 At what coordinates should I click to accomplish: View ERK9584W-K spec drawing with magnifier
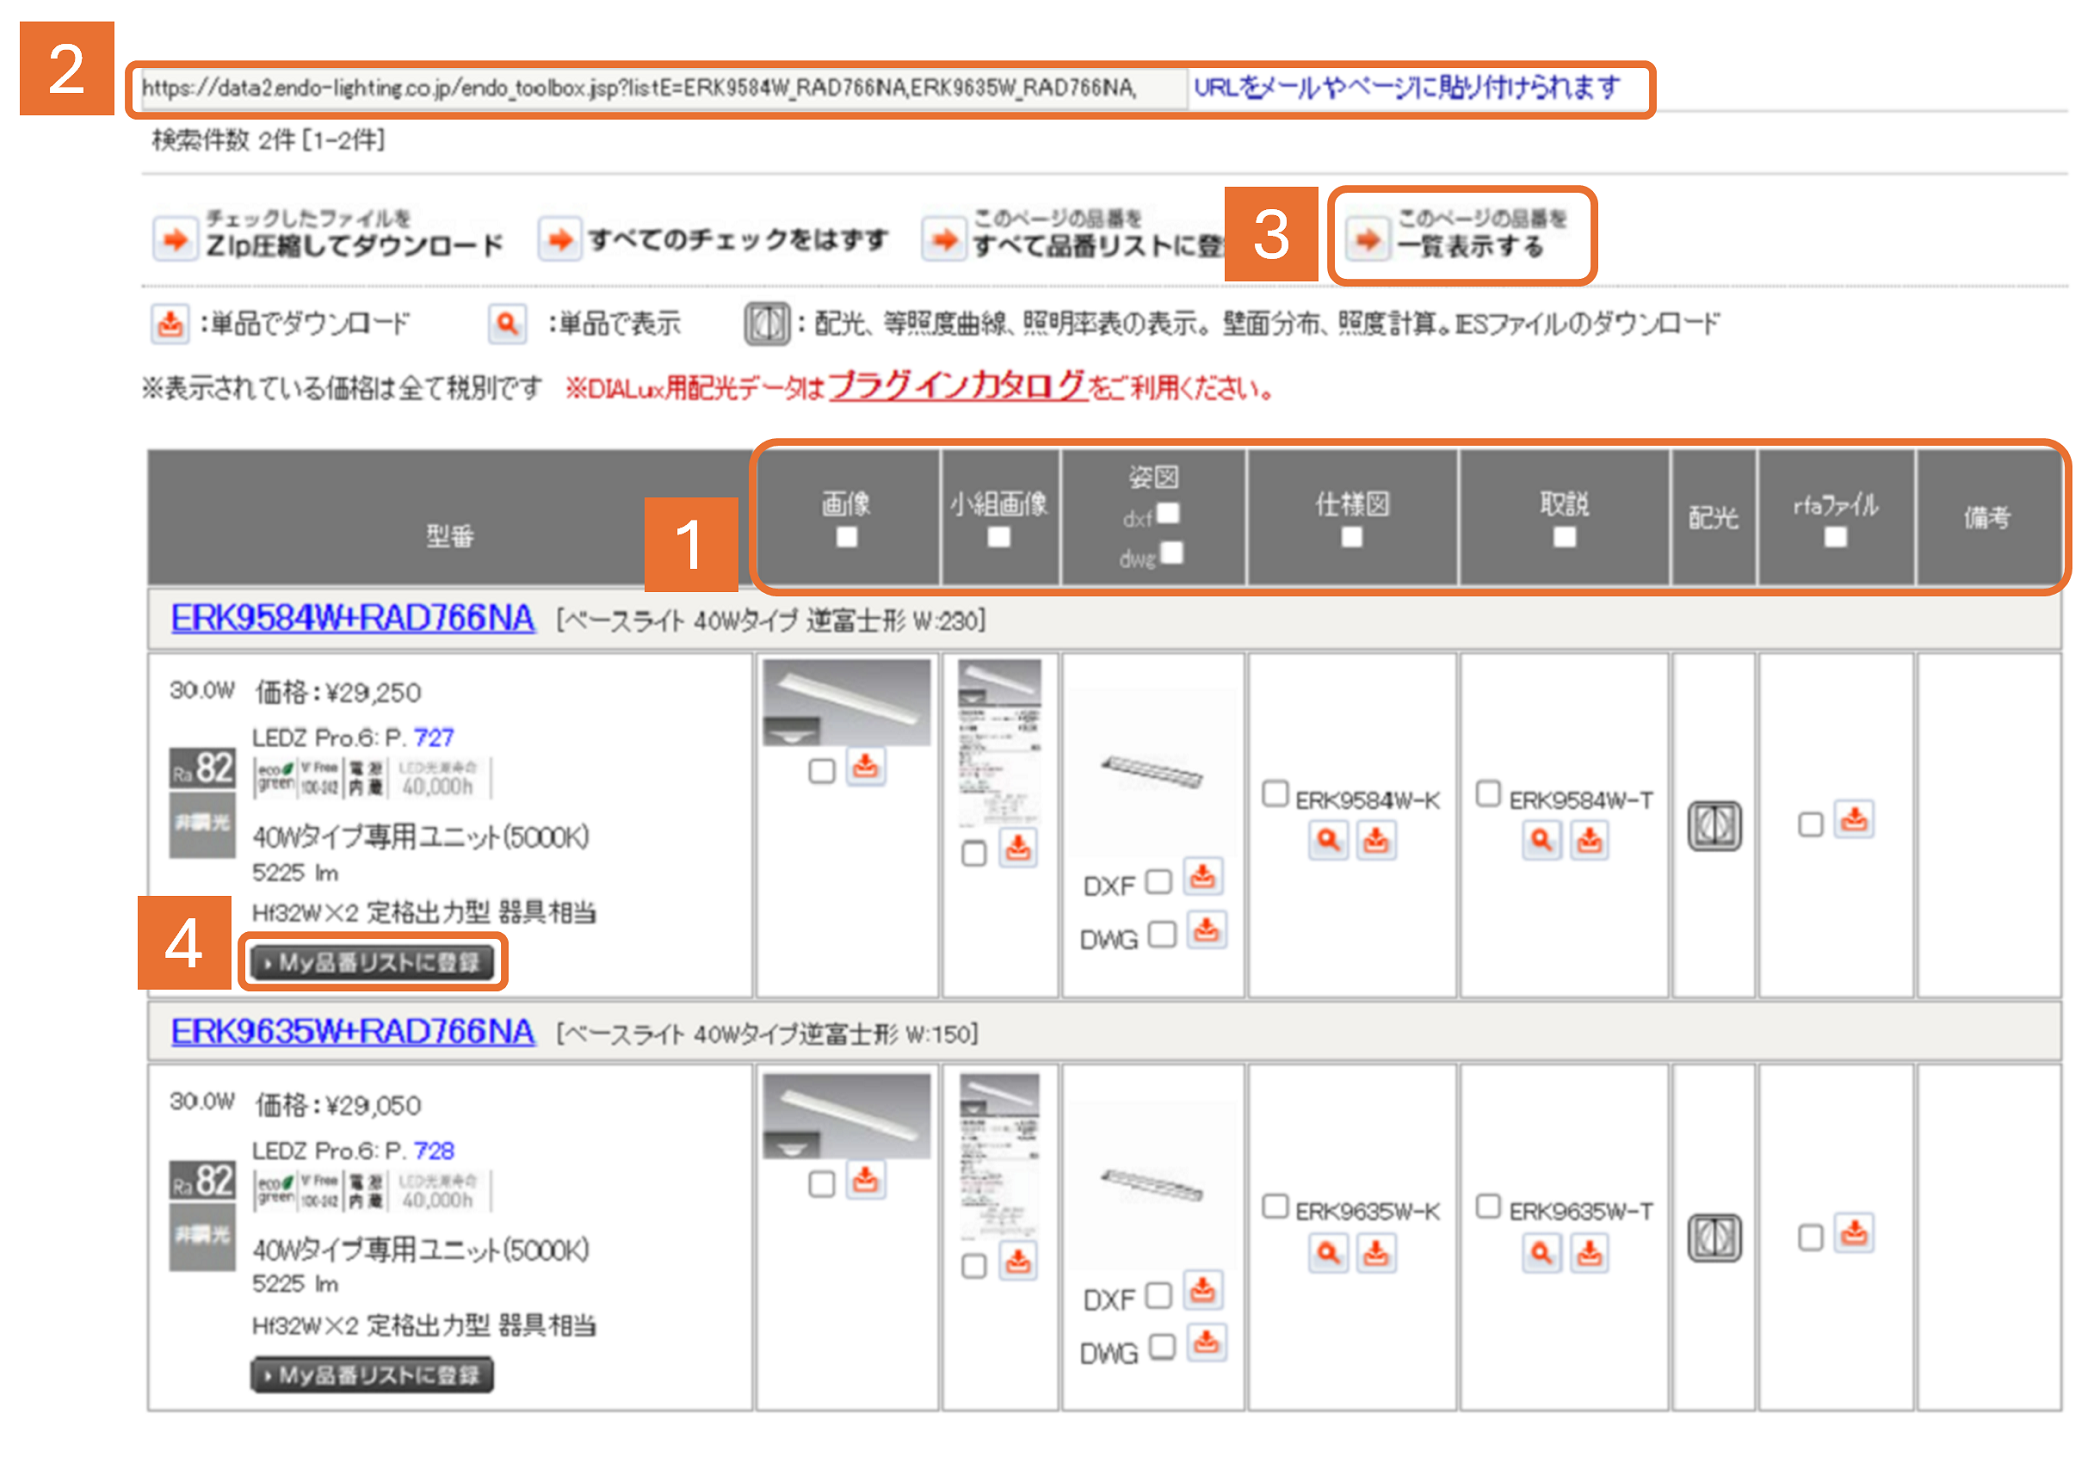pyautogui.click(x=1328, y=840)
